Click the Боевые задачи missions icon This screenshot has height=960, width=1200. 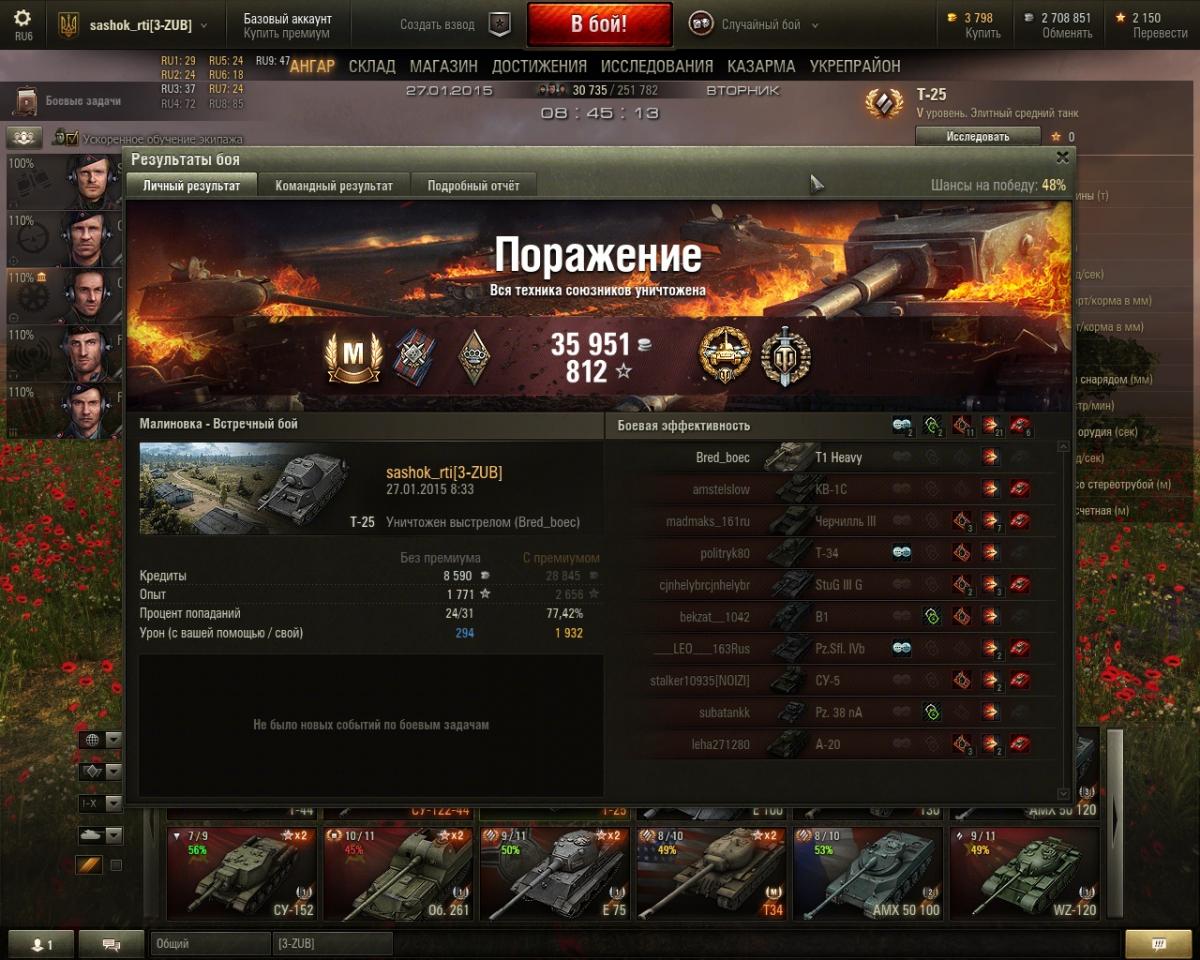pos(26,101)
